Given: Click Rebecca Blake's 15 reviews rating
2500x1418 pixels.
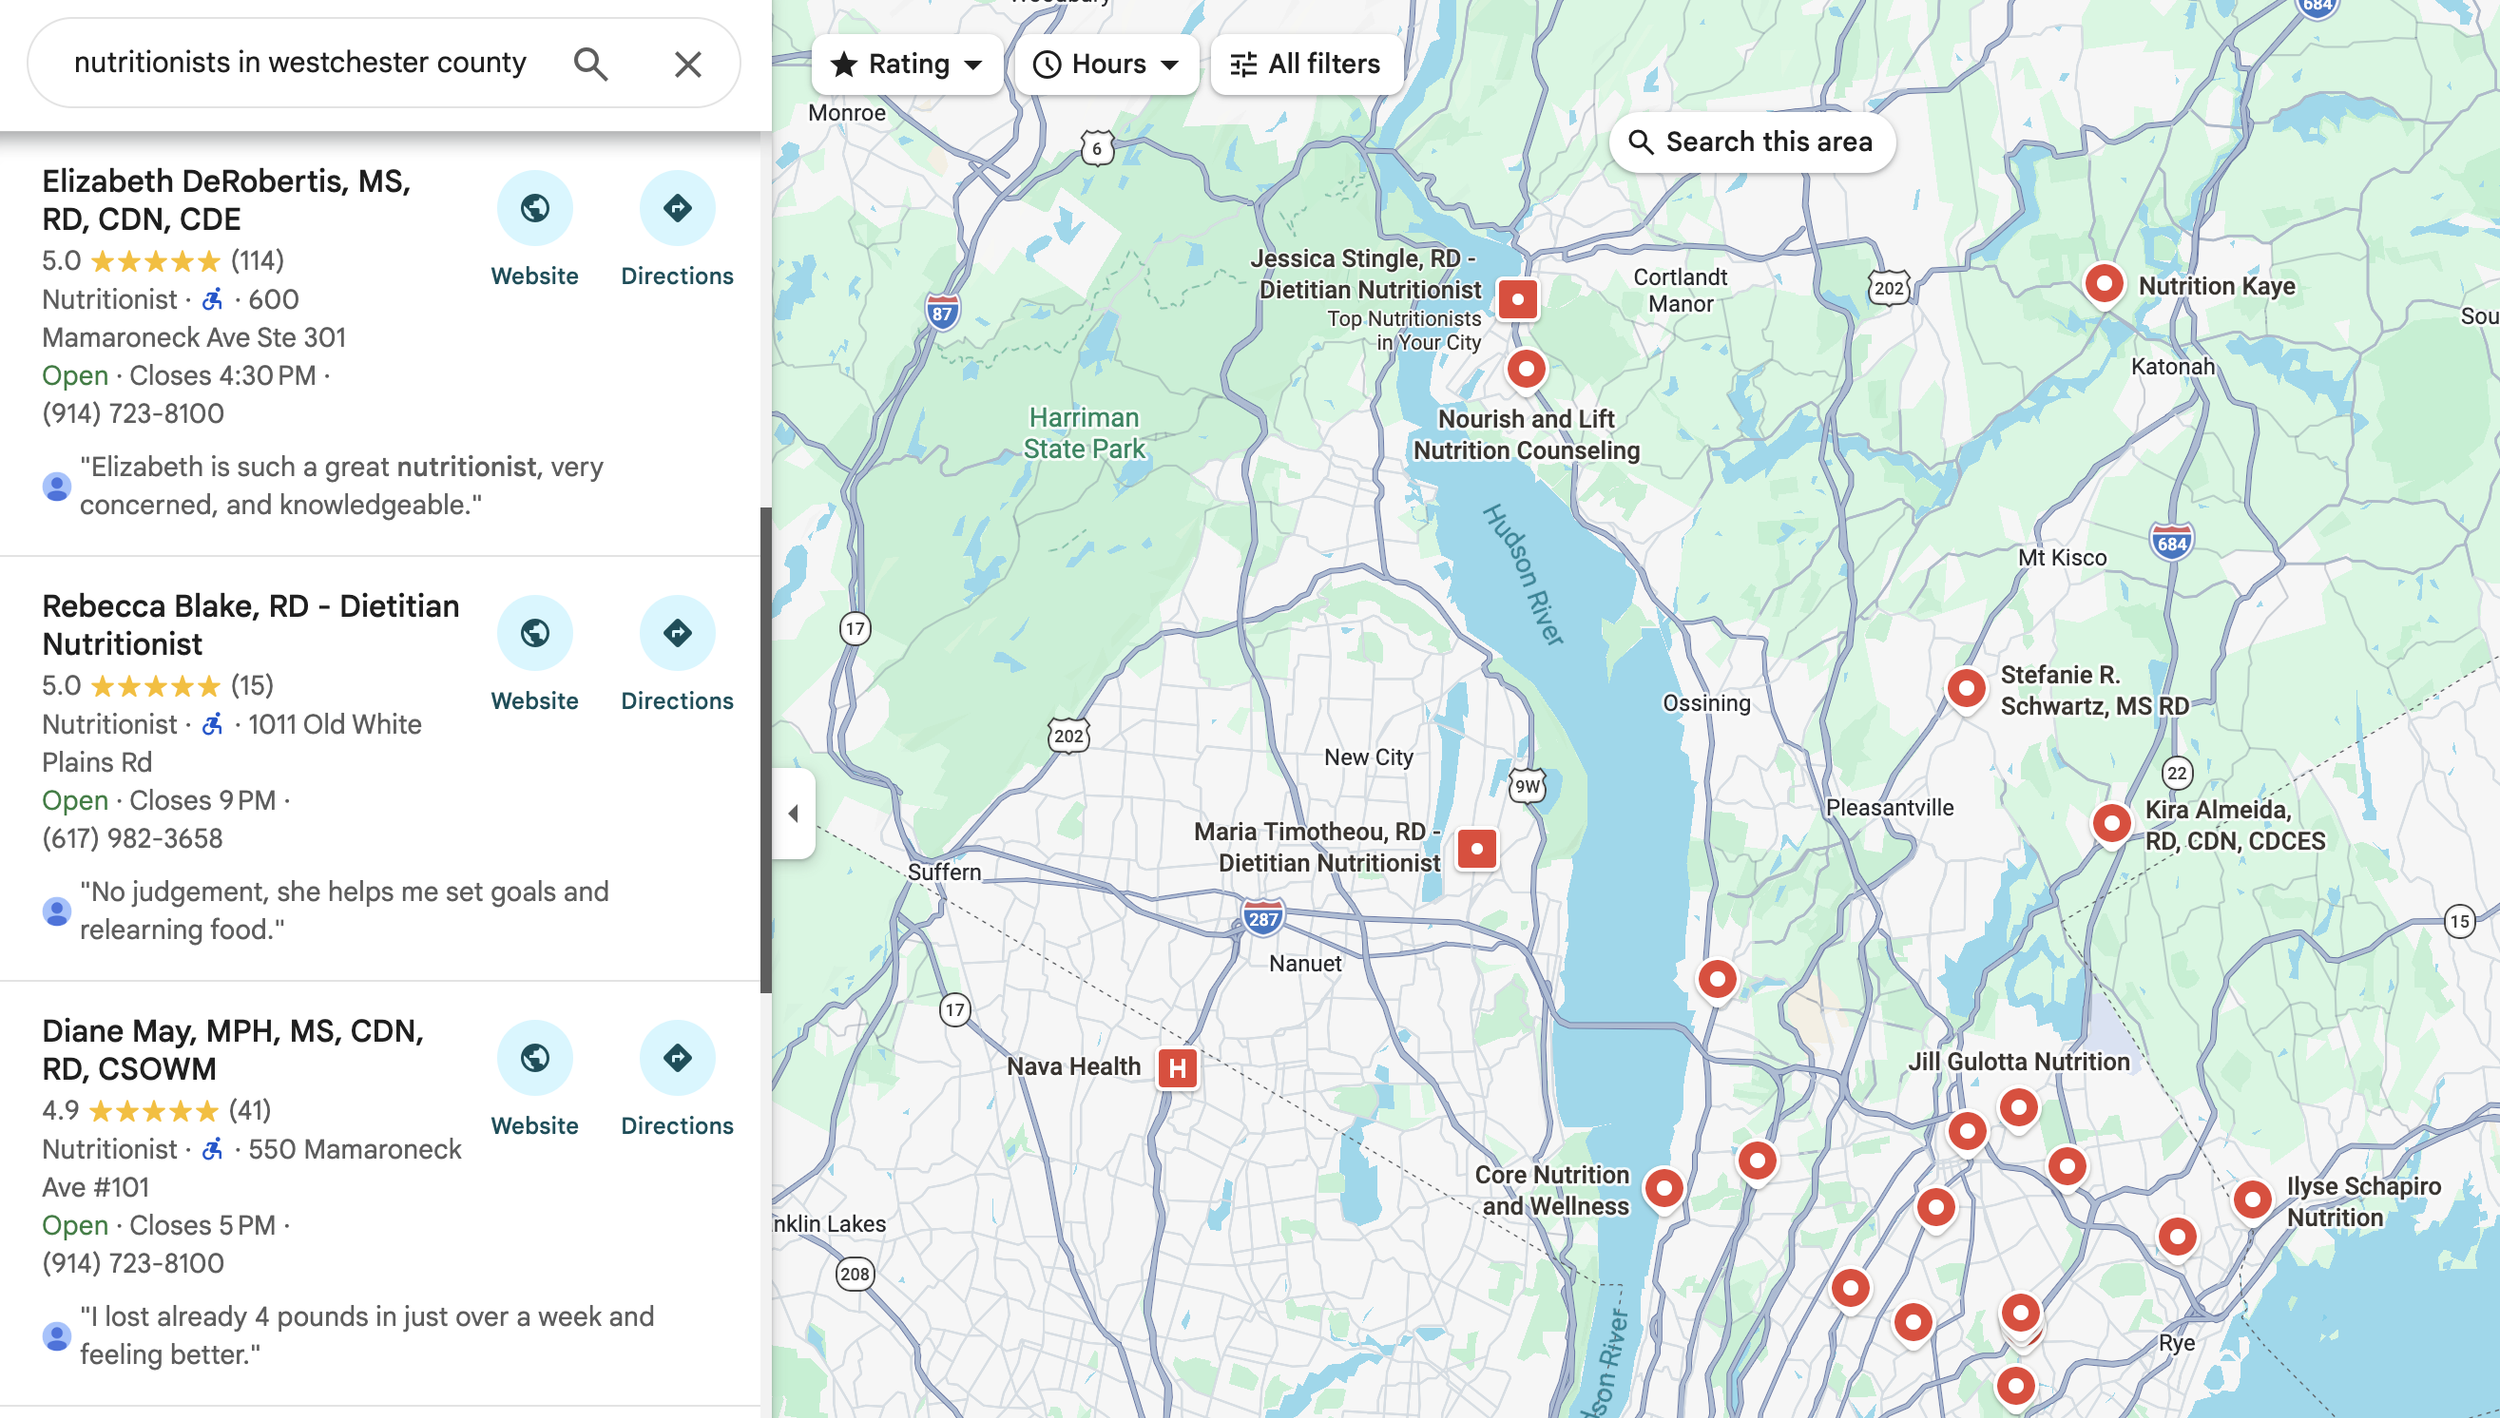Looking at the screenshot, I should pos(158,686).
